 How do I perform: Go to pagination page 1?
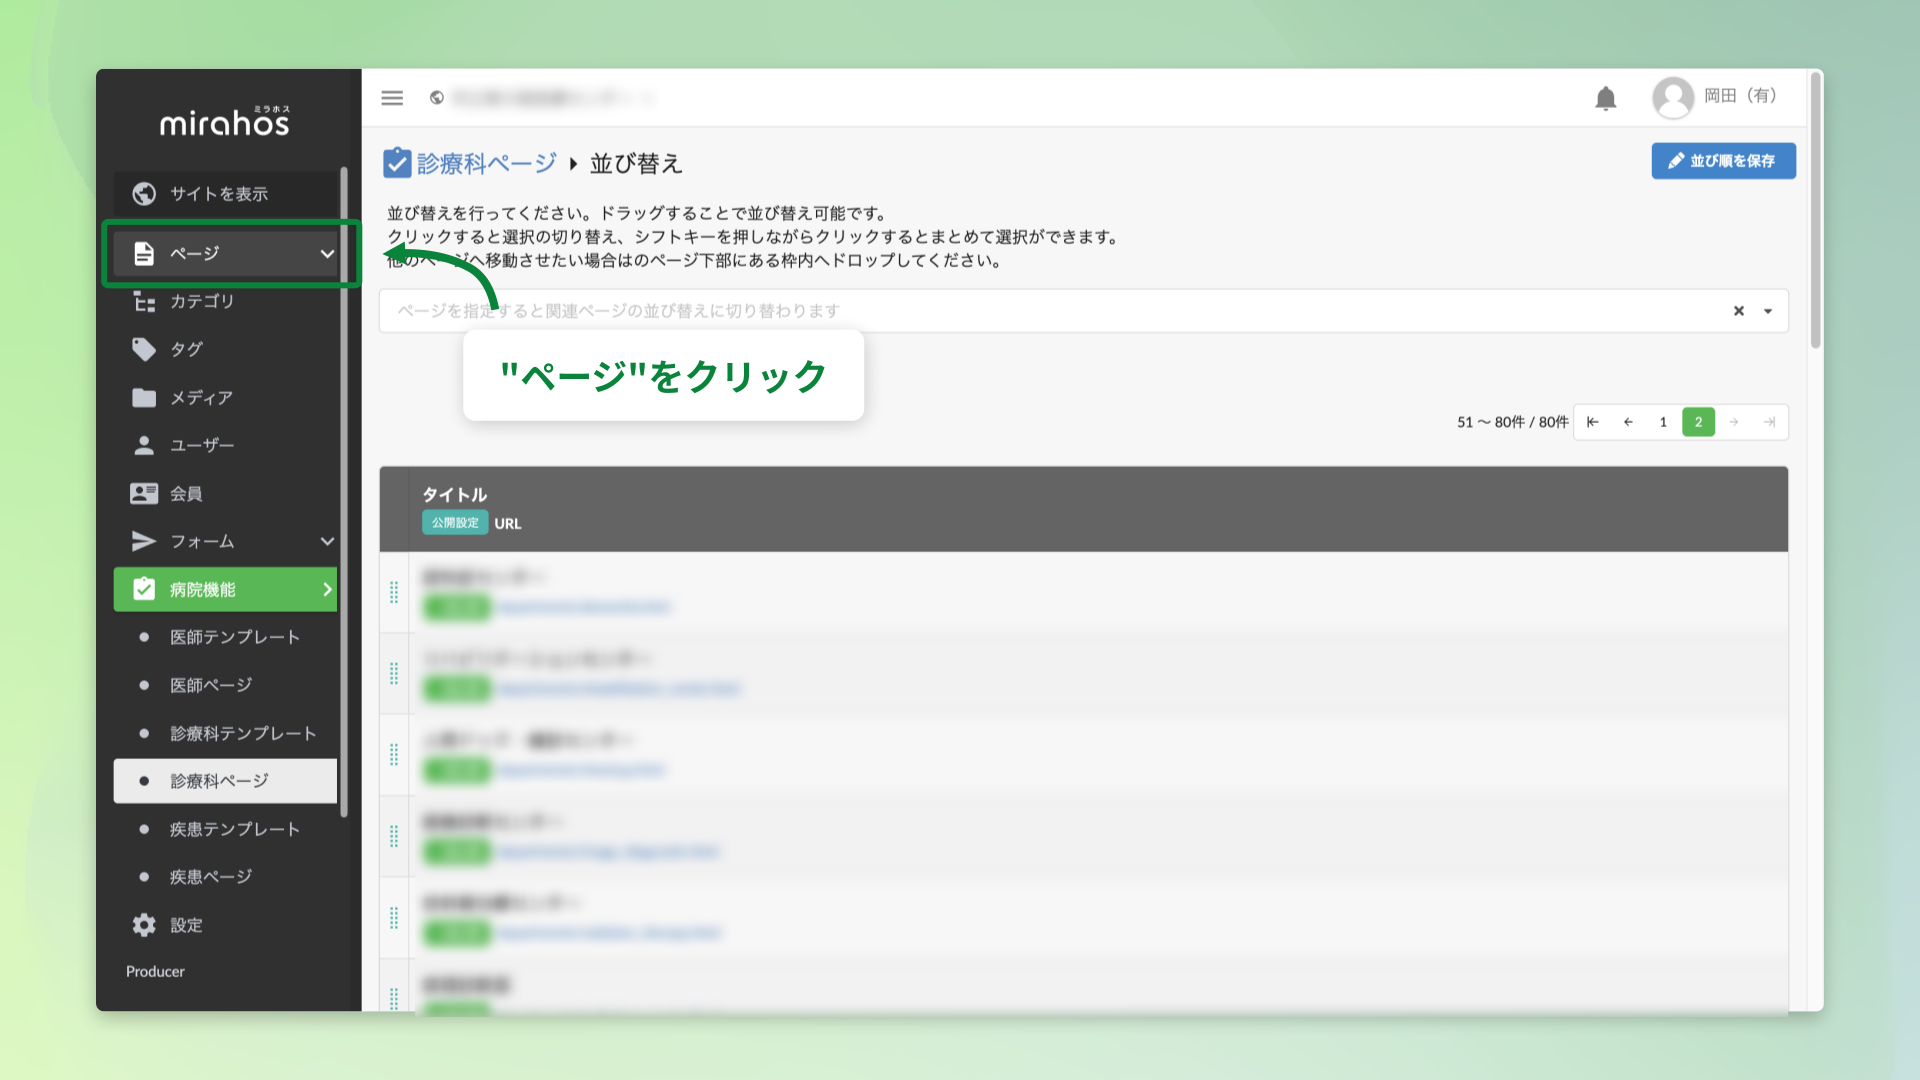1662,421
